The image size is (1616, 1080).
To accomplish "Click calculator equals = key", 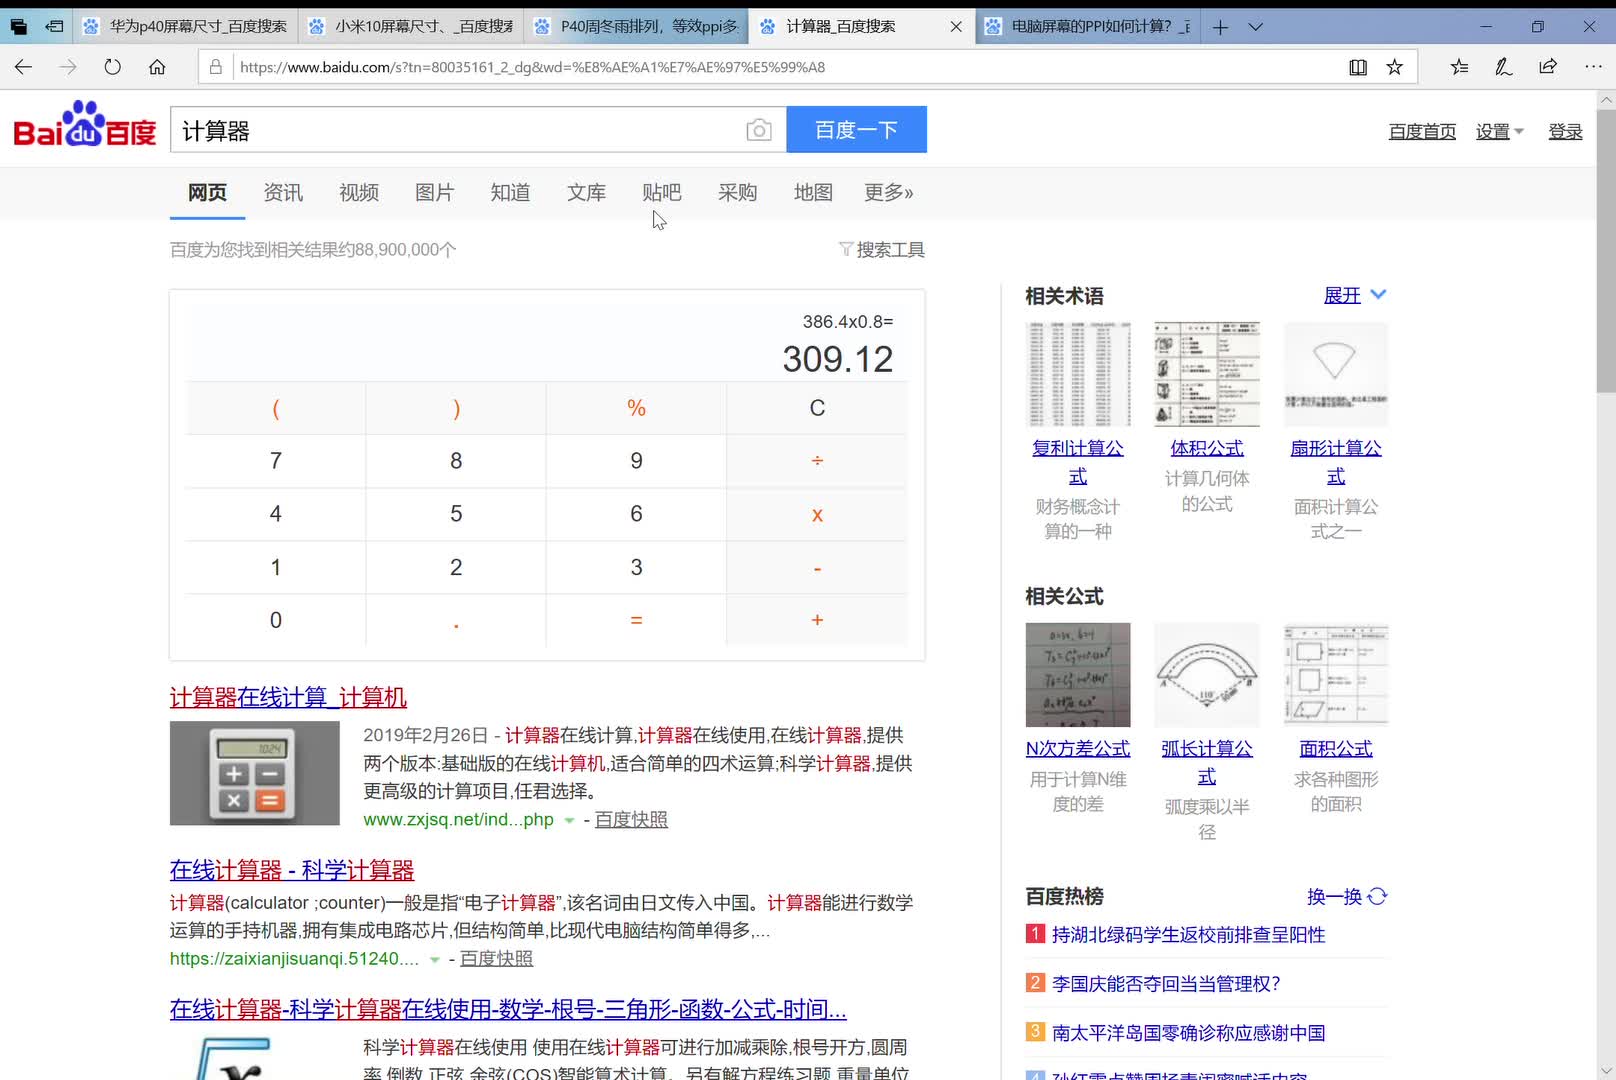I will click(x=636, y=620).
